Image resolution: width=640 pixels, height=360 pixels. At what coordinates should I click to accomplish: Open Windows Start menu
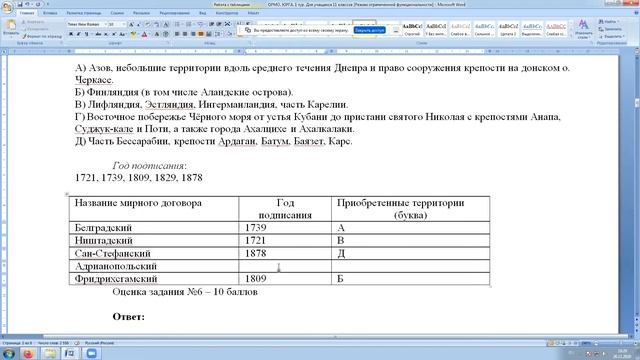tap(9, 353)
